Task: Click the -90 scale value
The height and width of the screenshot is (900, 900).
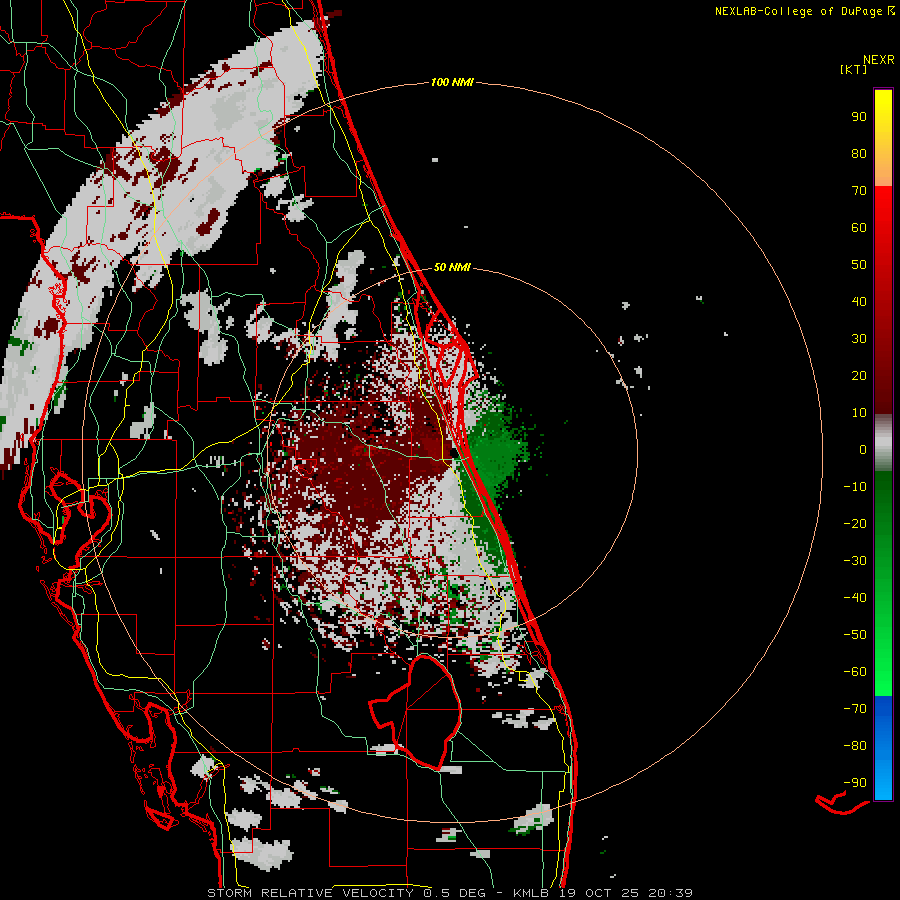Action: (x=855, y=783)
